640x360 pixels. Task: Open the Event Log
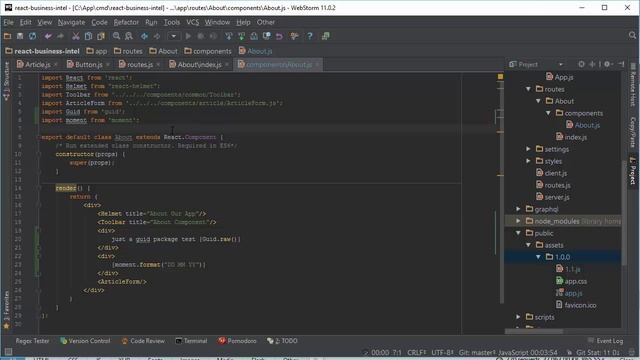(606, 341)
